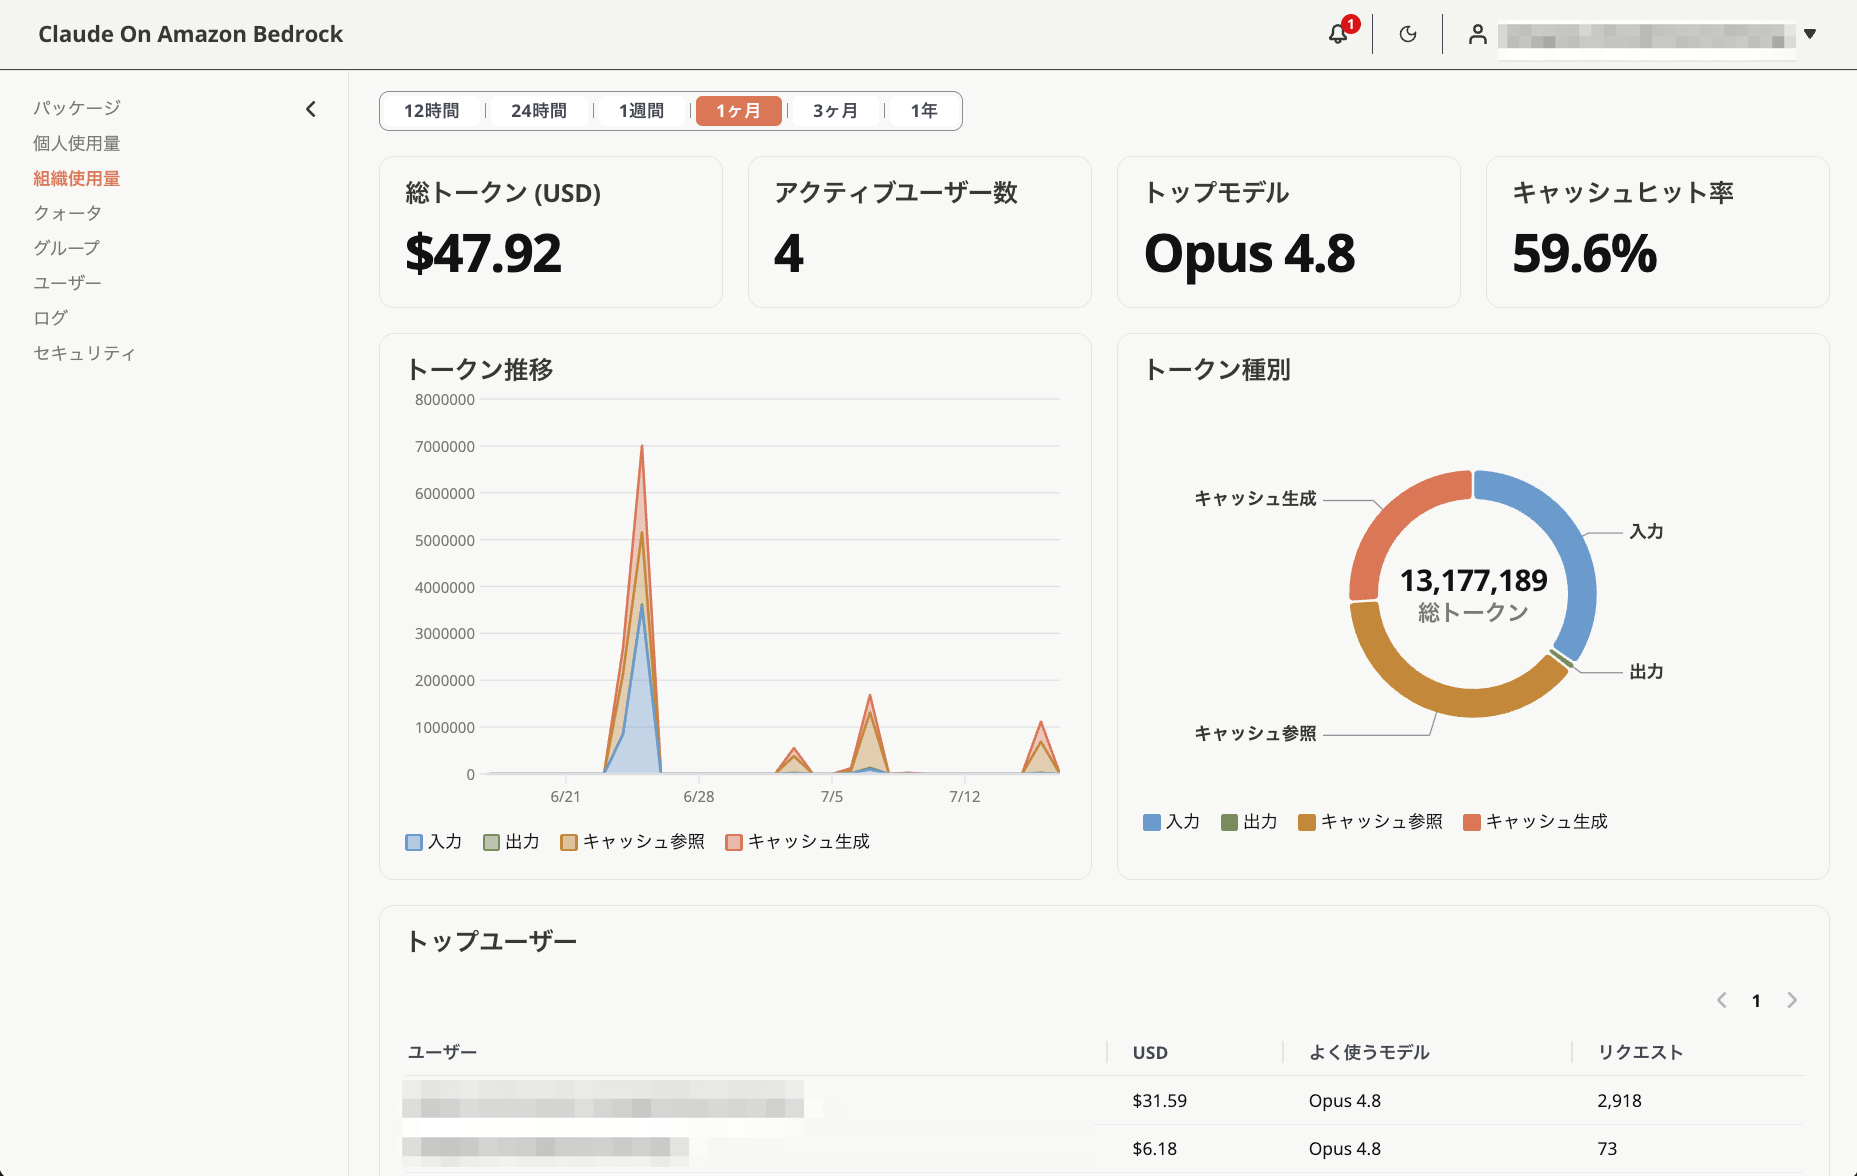Toggle キャッシュ参照 series in トークン推移 legend
Viewport: 1857px width, 1176px height.
(x=632, y=842)
